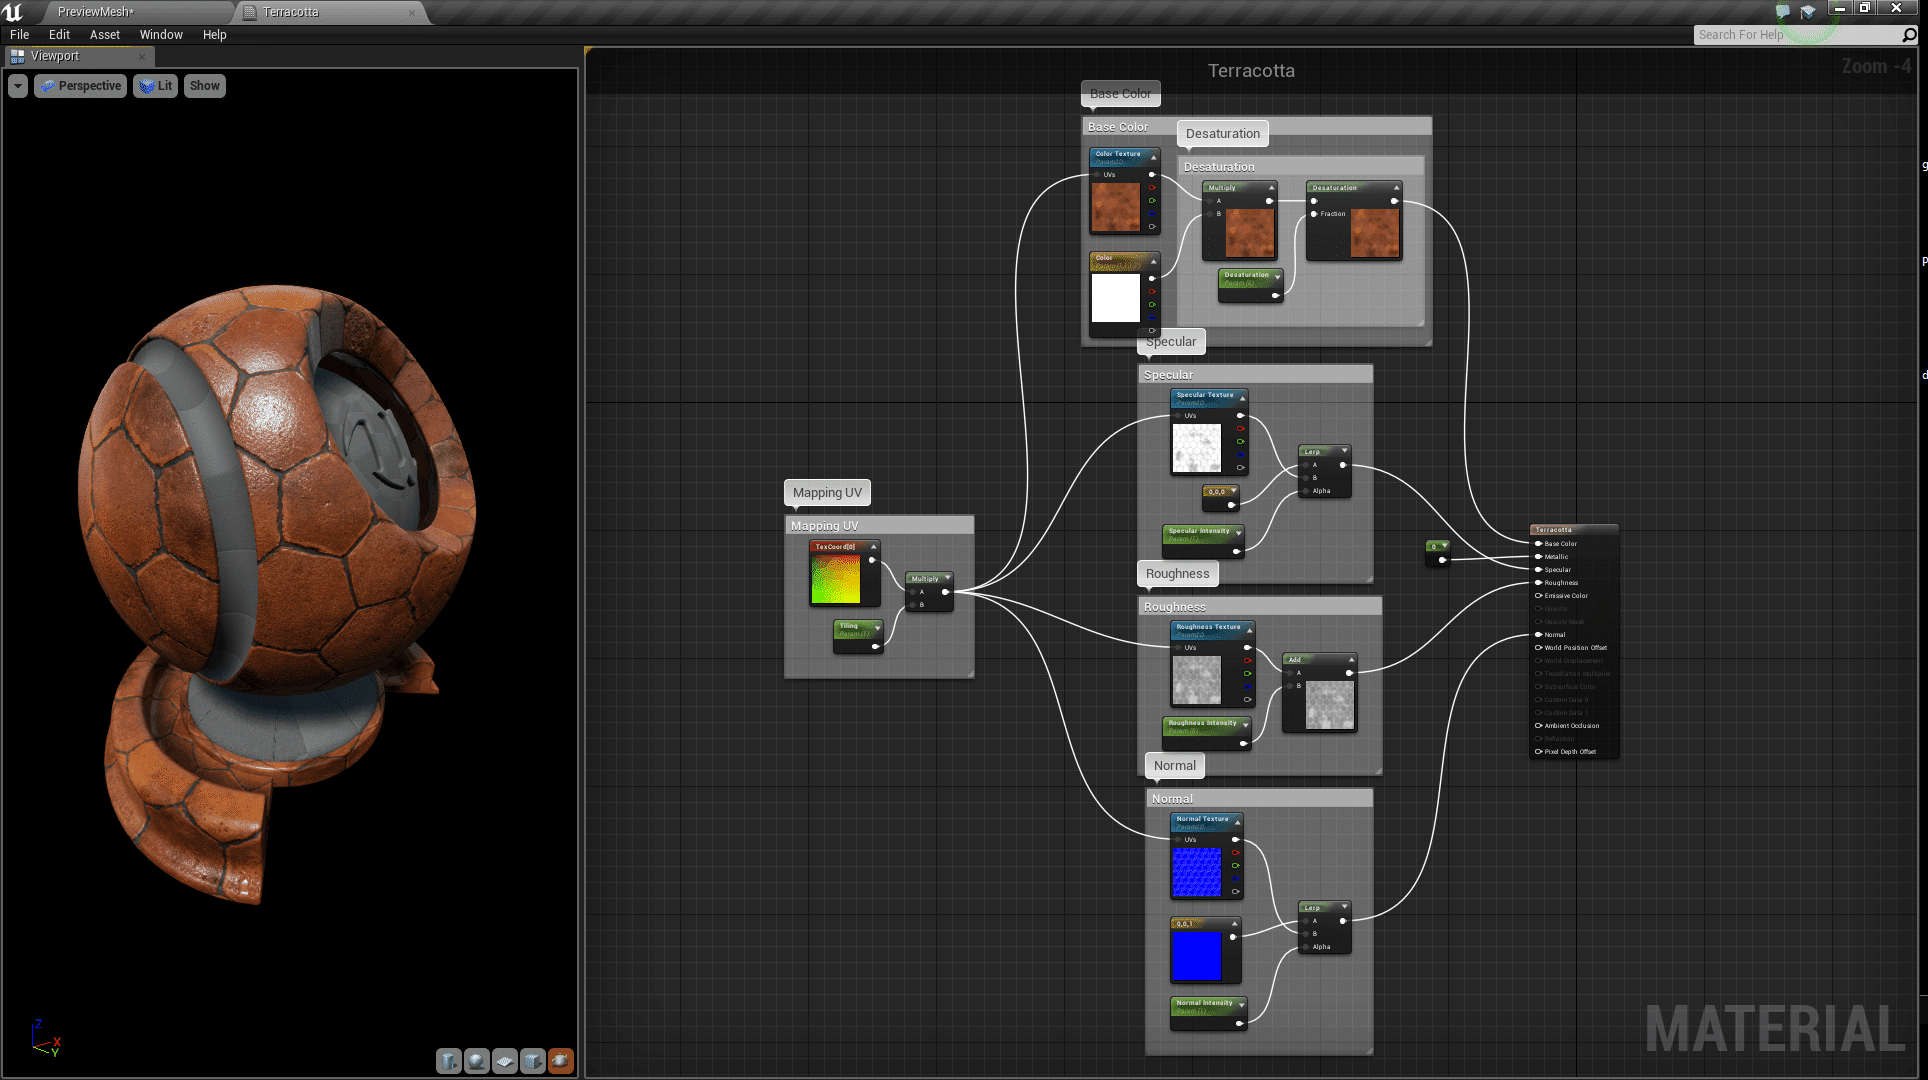The width and height of the screenshot is (1928, 1080).
Task: Open the Window menu
Action: coord(161,34)
